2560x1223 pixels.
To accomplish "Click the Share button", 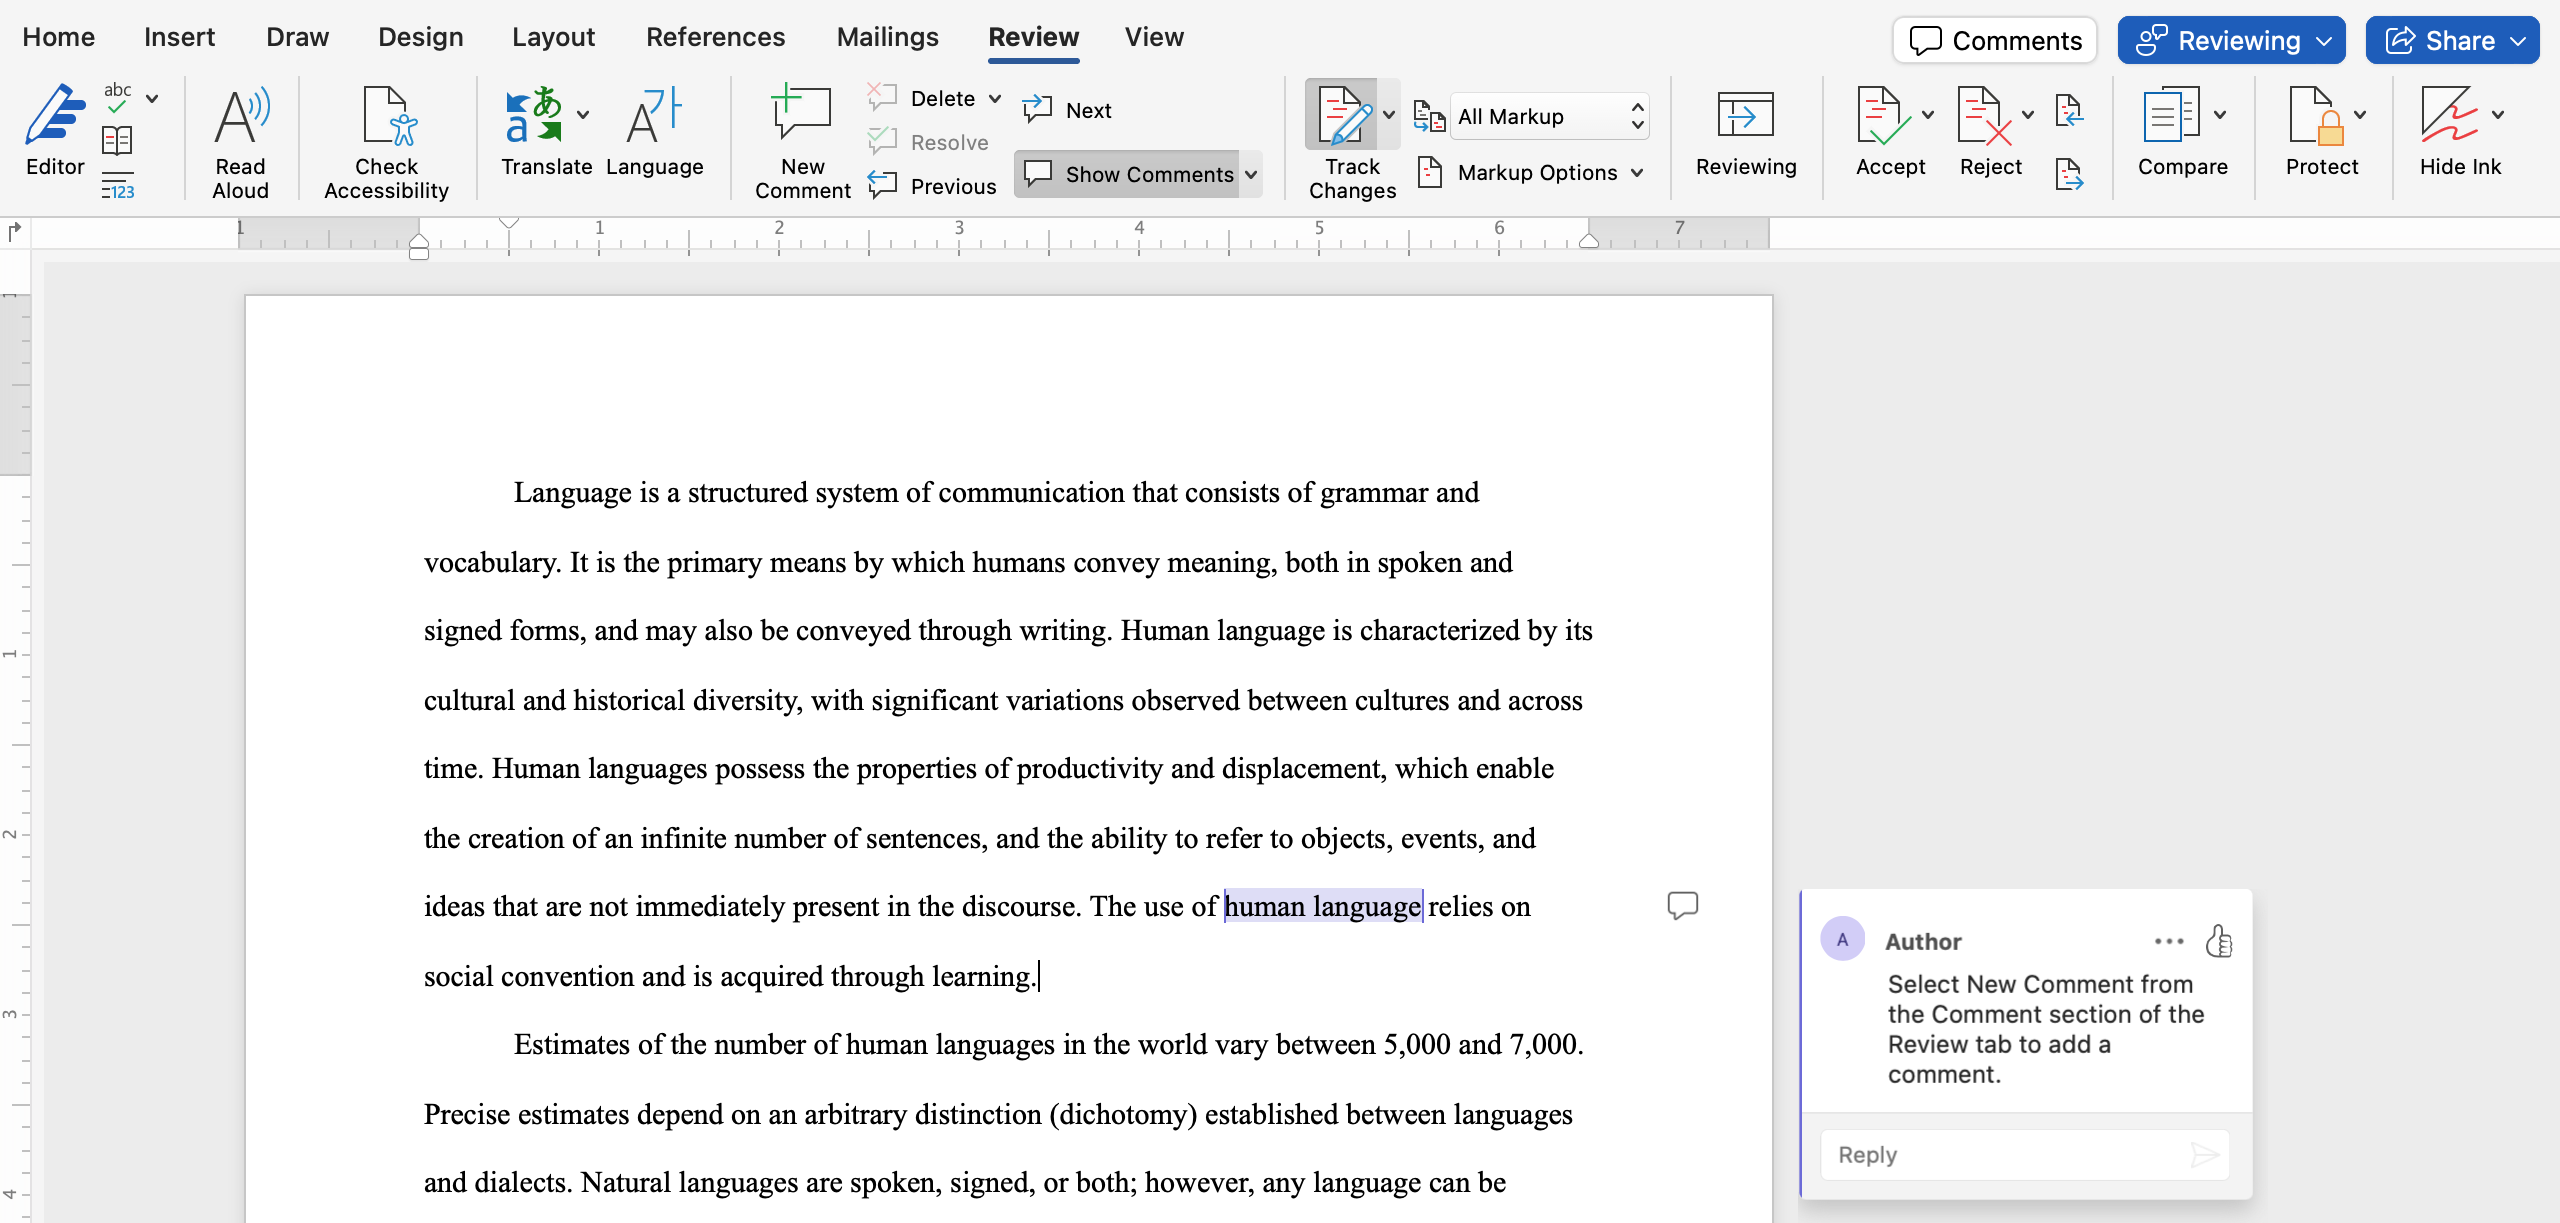I will click(x=2452, y=40).
